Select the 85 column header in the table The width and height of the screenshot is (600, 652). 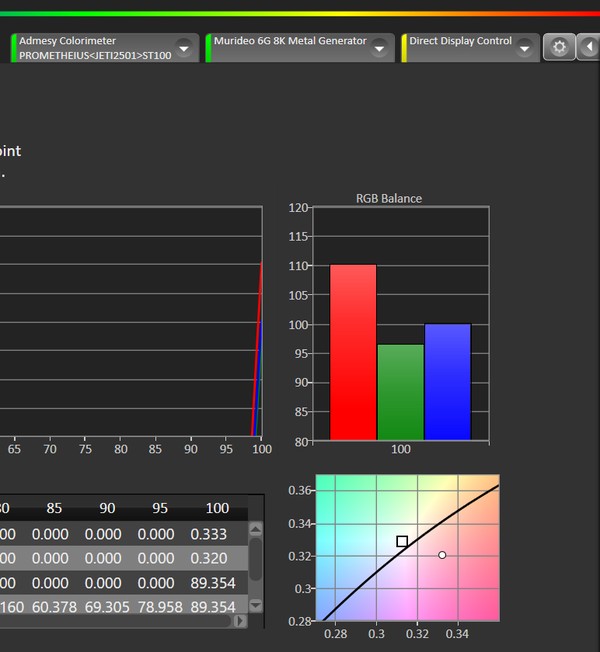tap(54, 508)
